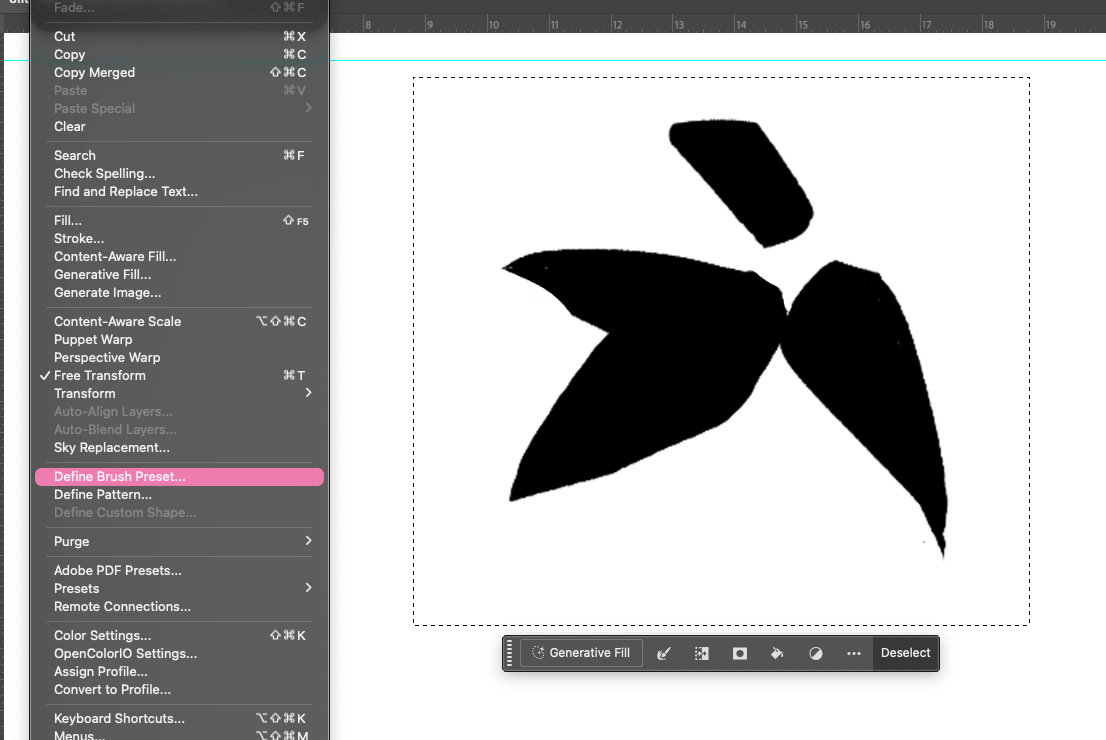Click the fill selection bucket icon
The height and width of the screenshot is (740, 1106).
tap(777, 654)
